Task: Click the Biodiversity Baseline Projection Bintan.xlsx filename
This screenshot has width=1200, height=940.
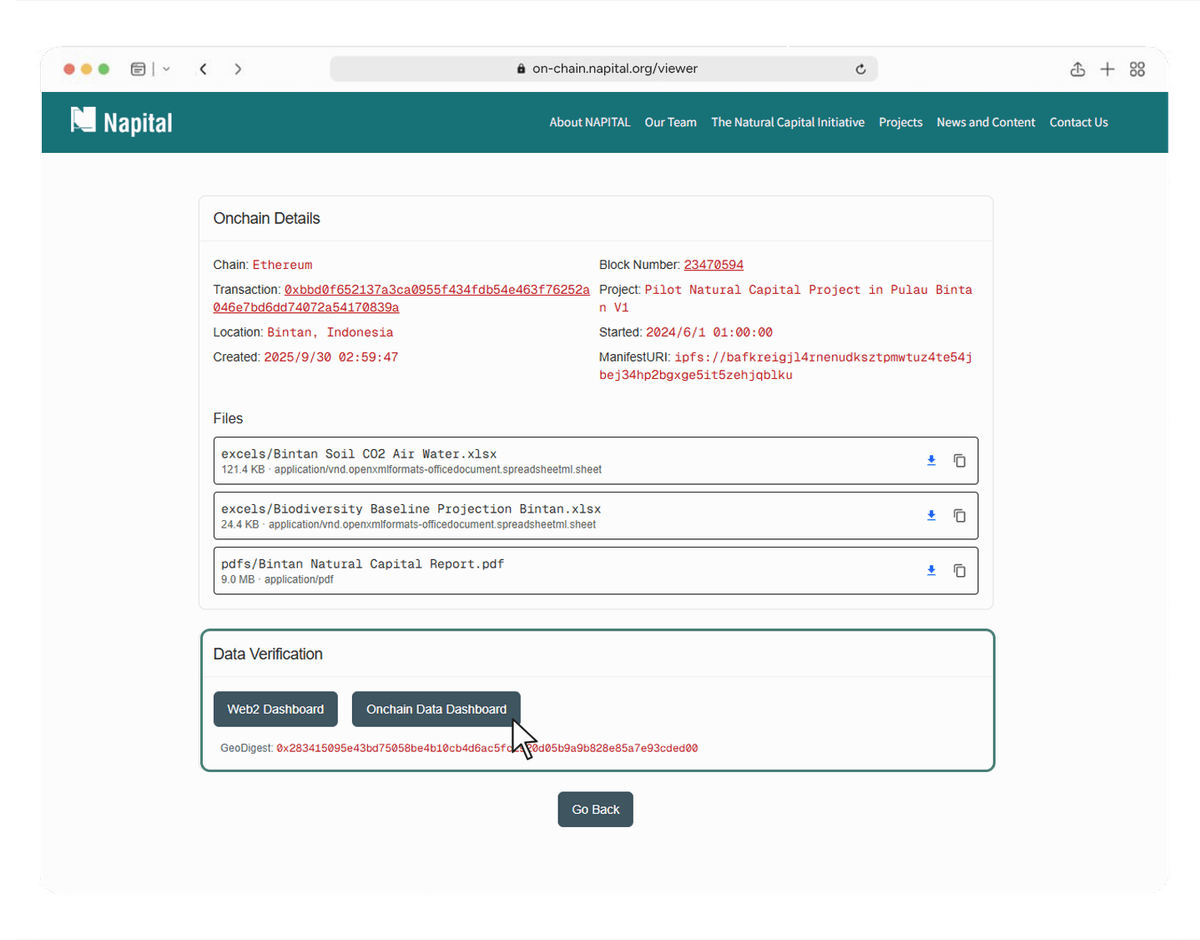Action: pyautogui.click(x=411, y=509)
